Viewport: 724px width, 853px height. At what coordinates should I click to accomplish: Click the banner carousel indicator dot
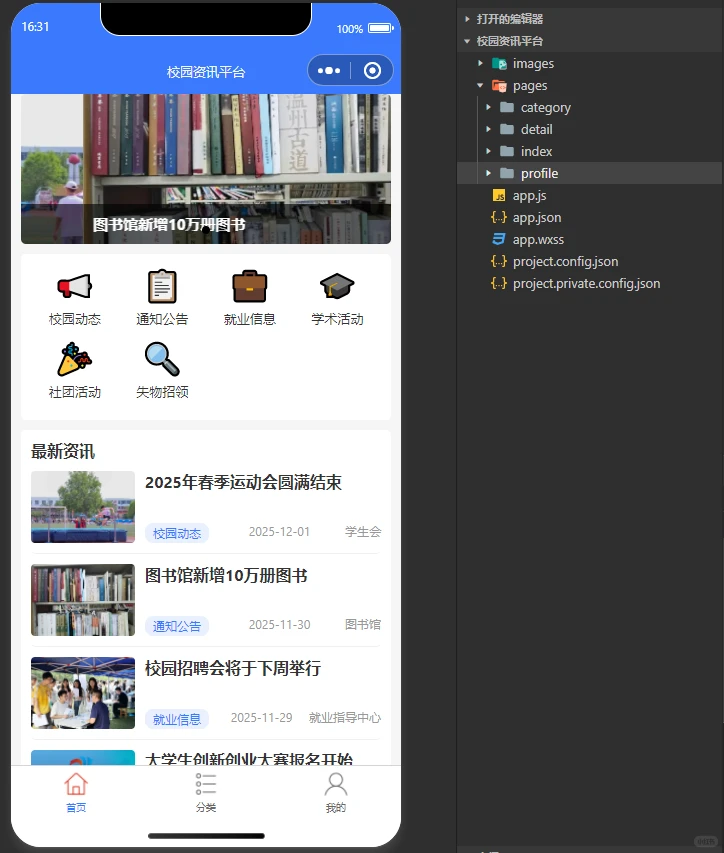coord(206,229)
